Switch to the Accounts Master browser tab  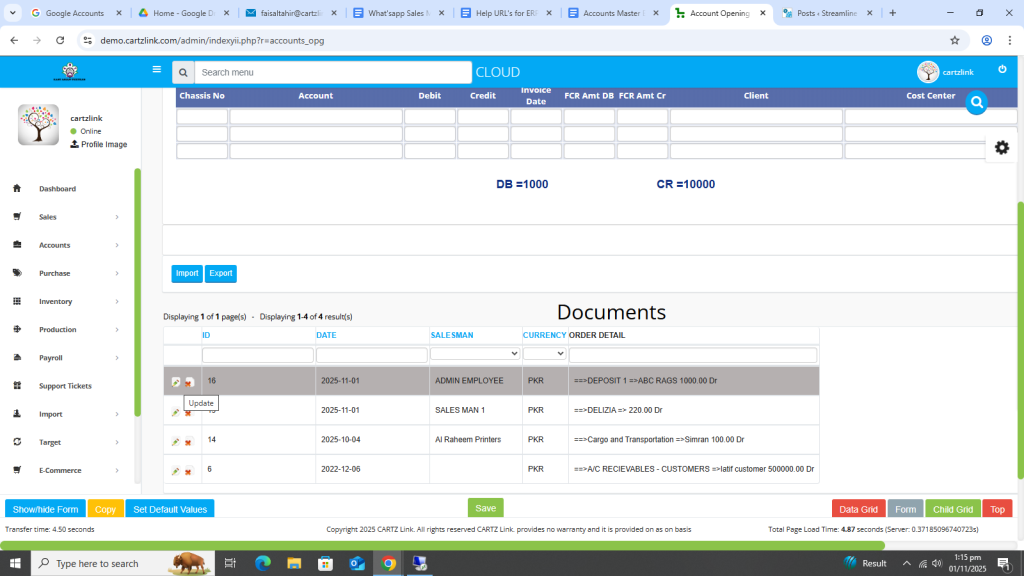(611, 13)
